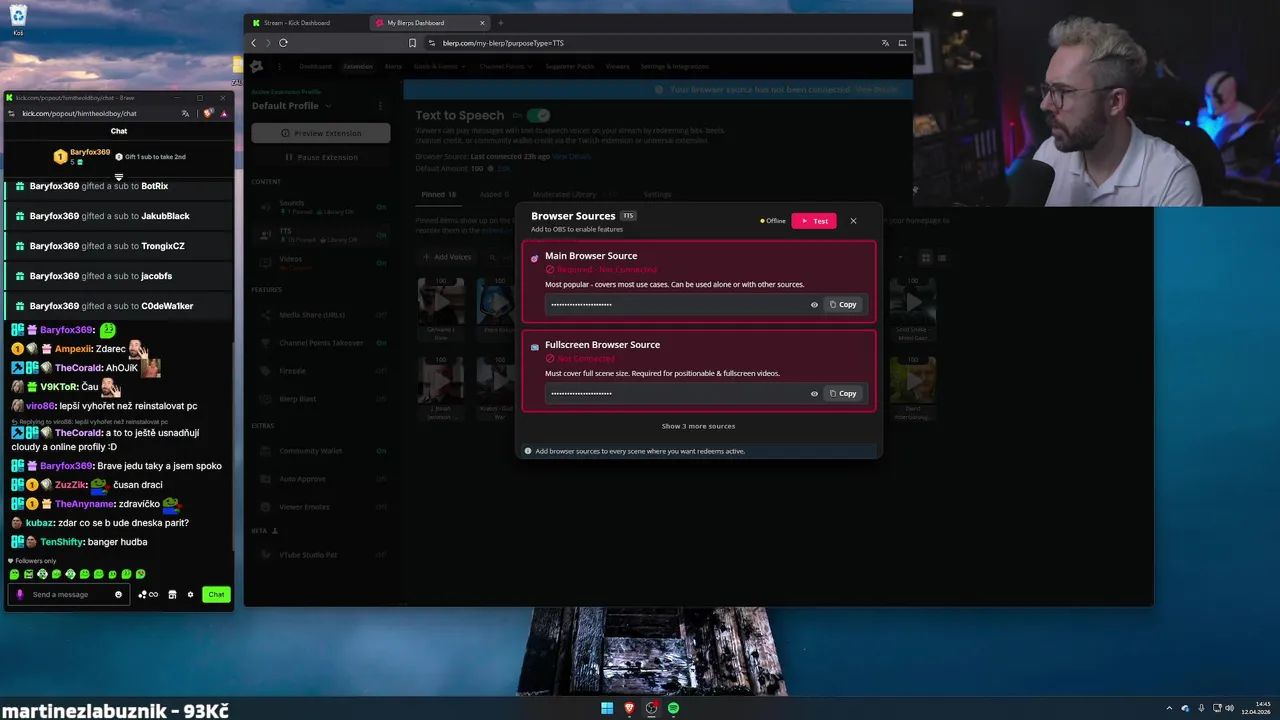Click the Send a message chat input

pos(70,595)
